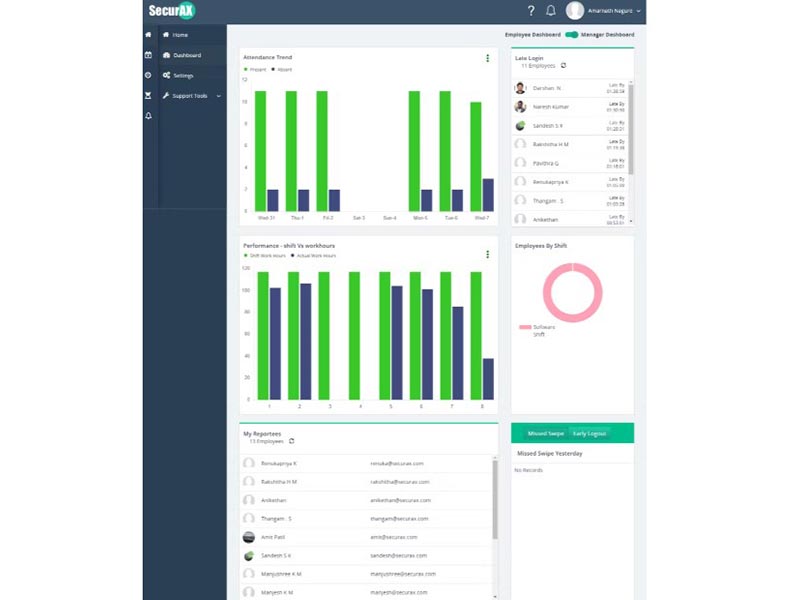This screenshot has width=800, height=600.
Task: Refresh the My Reportees list
Action: tap(291, 441)
